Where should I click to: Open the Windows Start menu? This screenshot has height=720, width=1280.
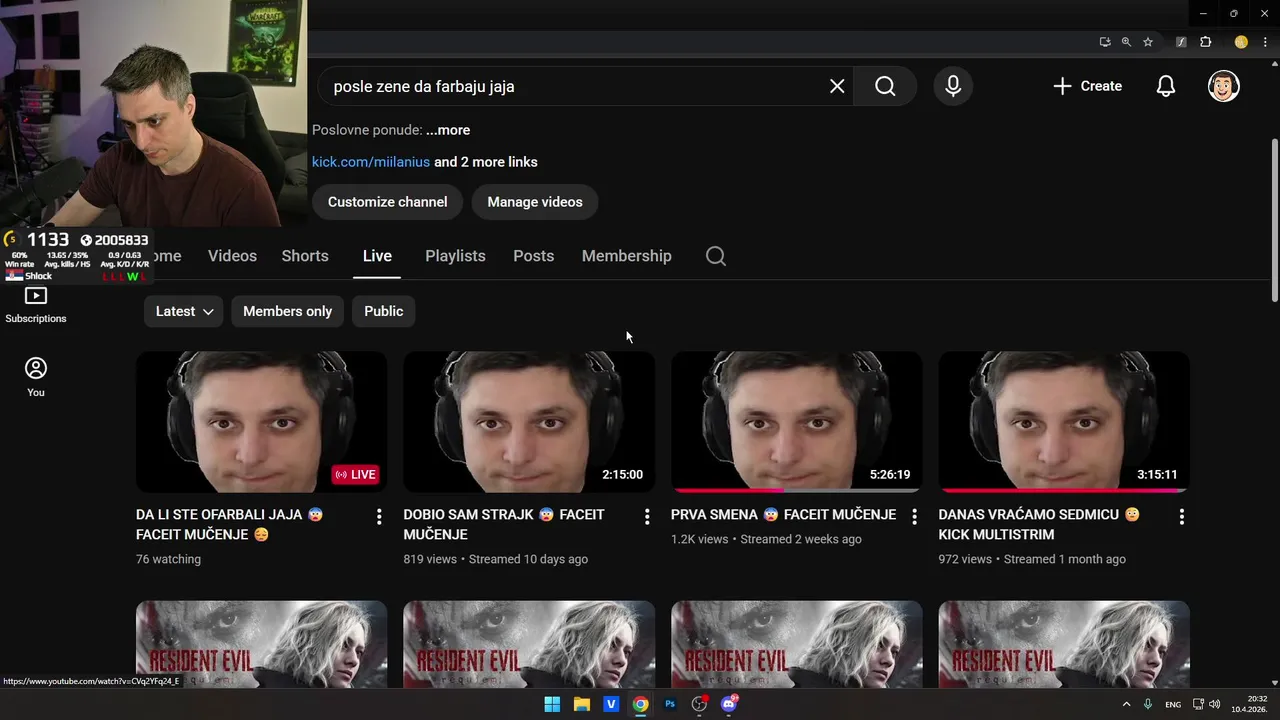pyautogui.click(x=552, y=704)
